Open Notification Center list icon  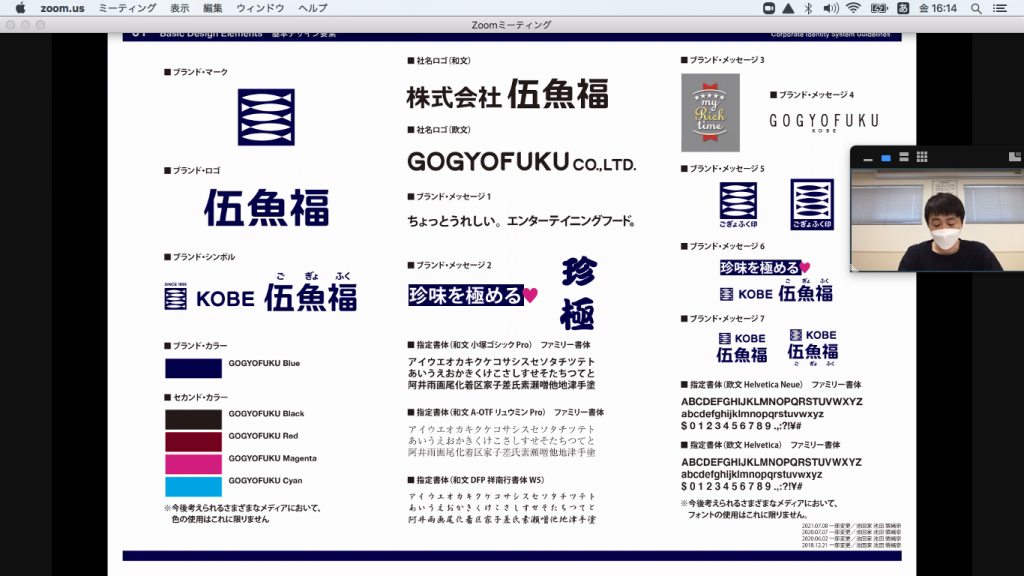[1000, 8]
